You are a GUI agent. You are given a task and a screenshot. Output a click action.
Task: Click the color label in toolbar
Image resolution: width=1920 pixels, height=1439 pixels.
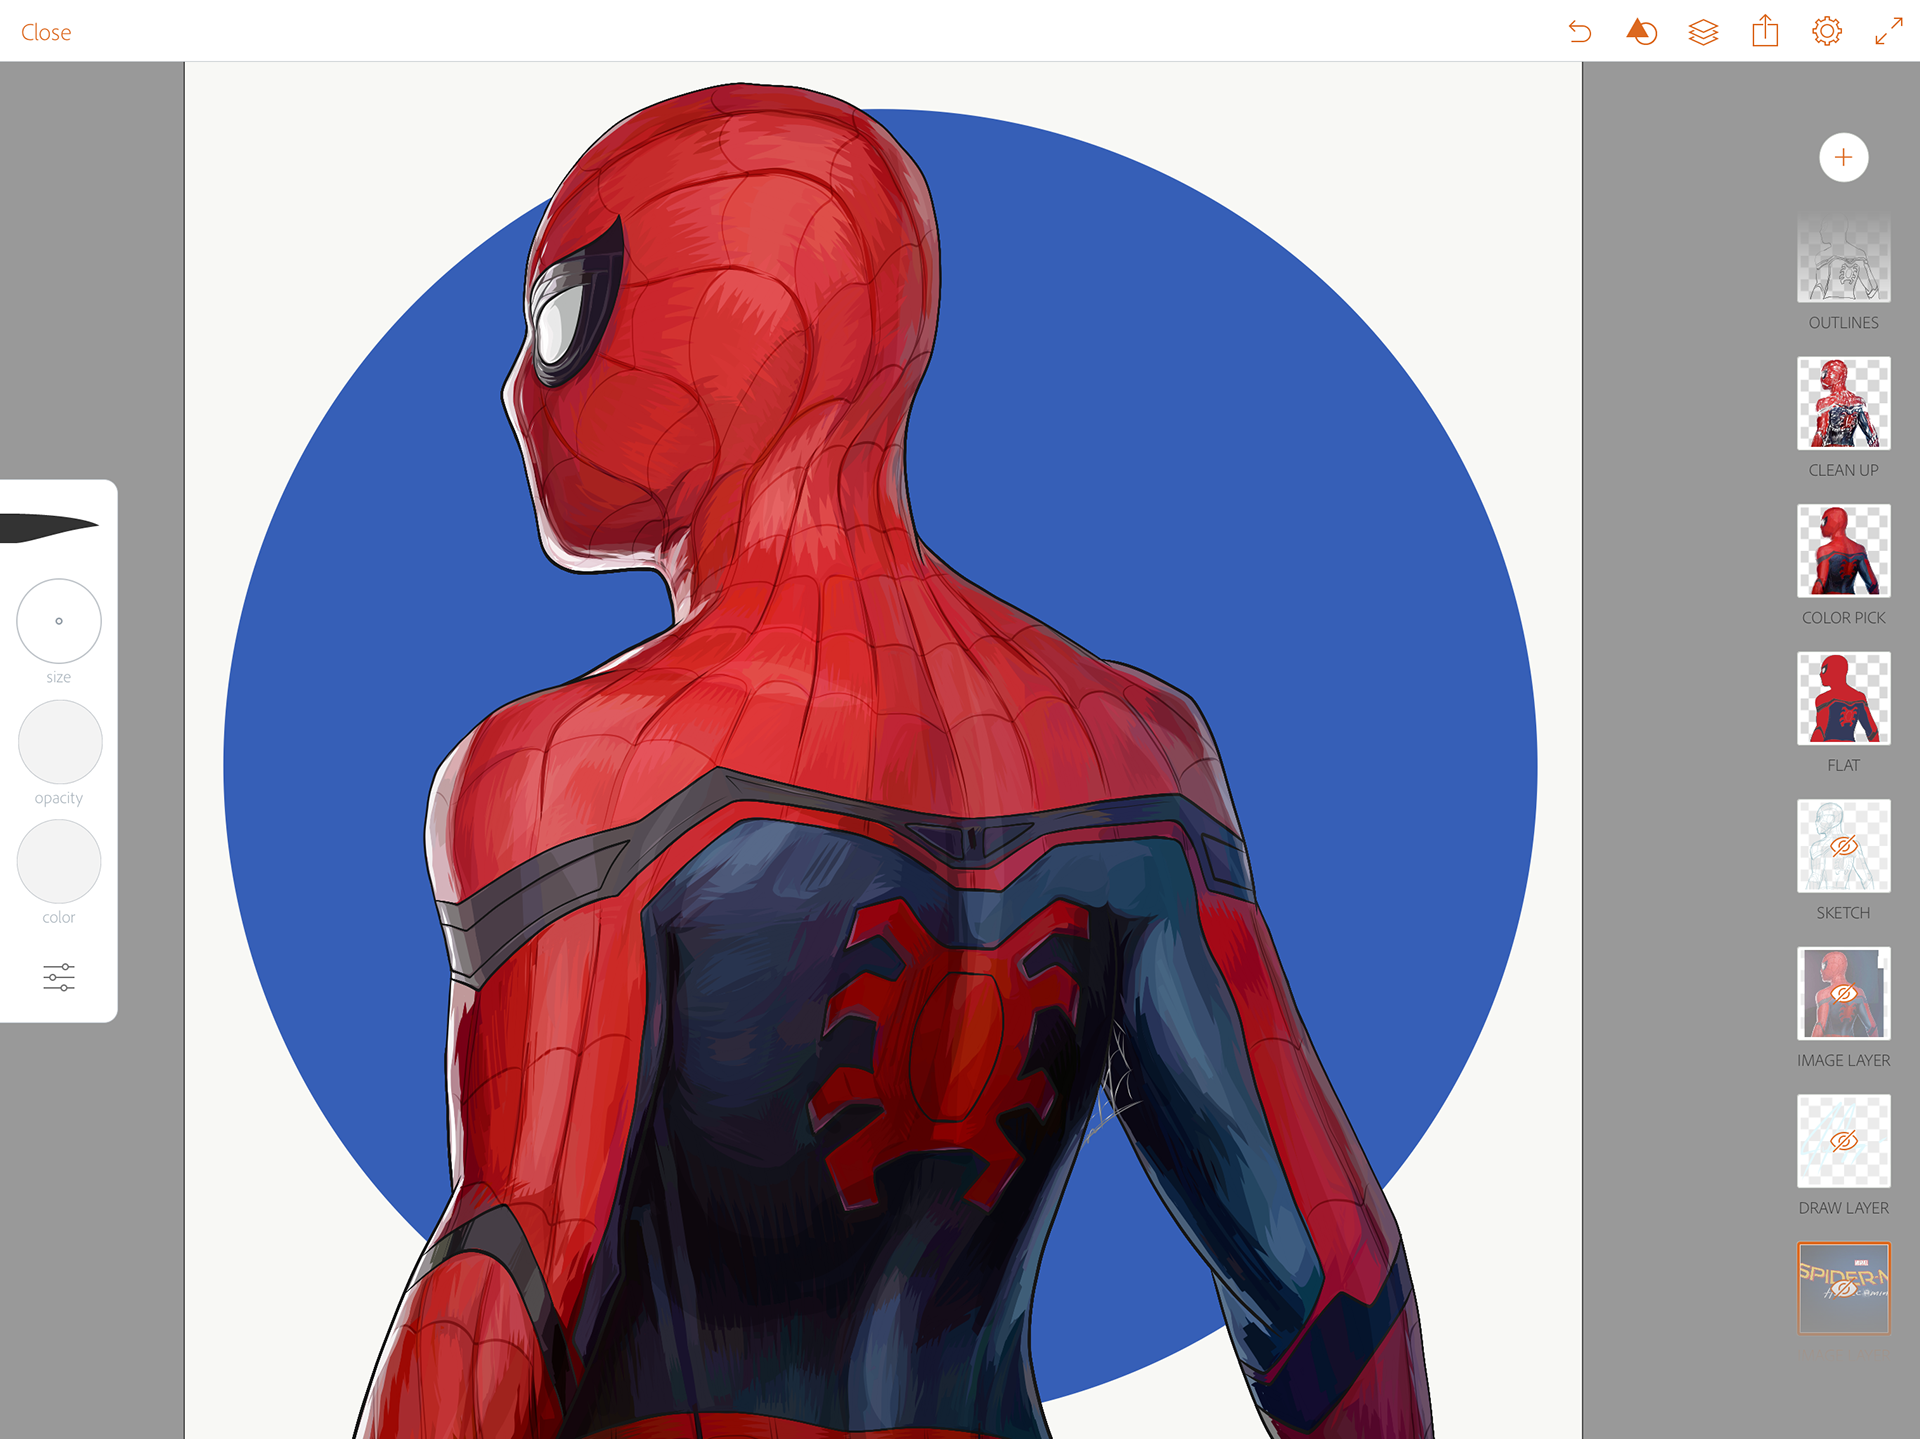[59, 917]
